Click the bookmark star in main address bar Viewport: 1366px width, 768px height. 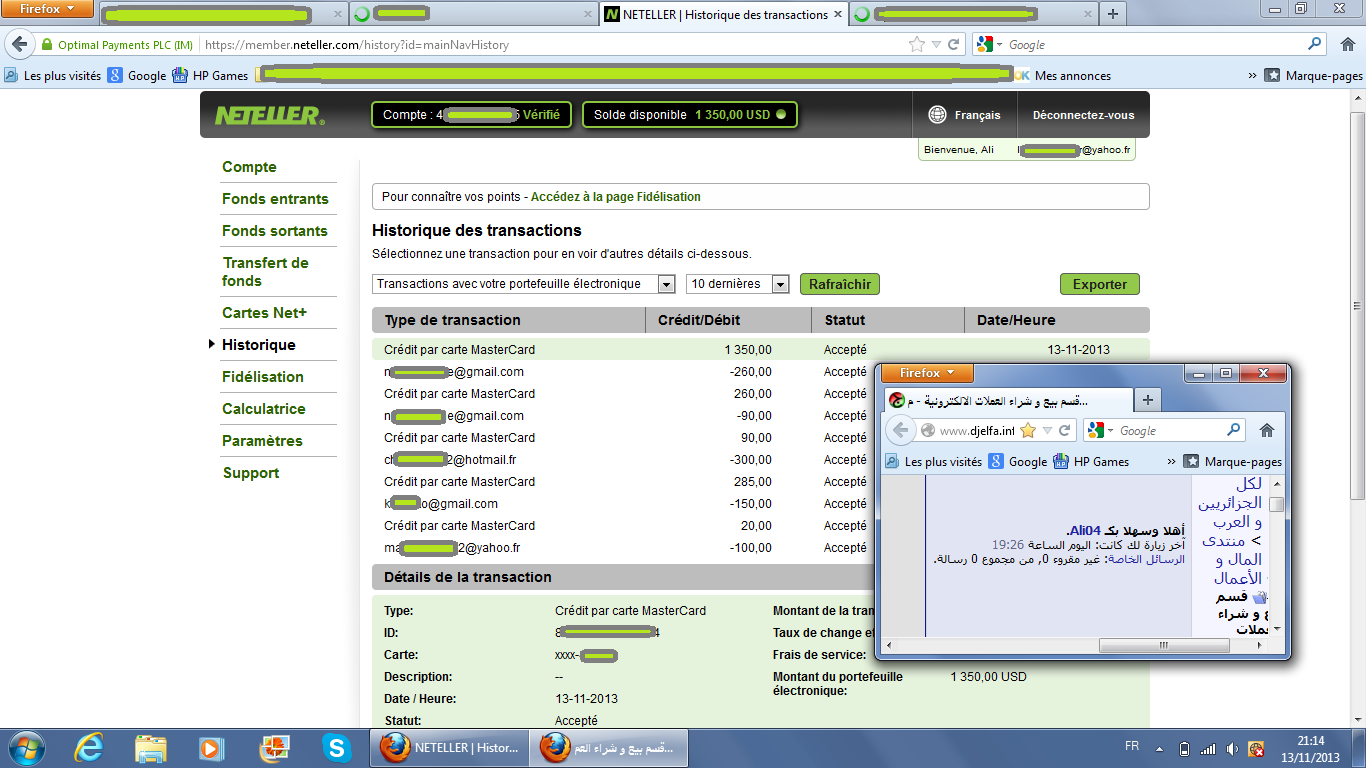click(x=916, y=45)
